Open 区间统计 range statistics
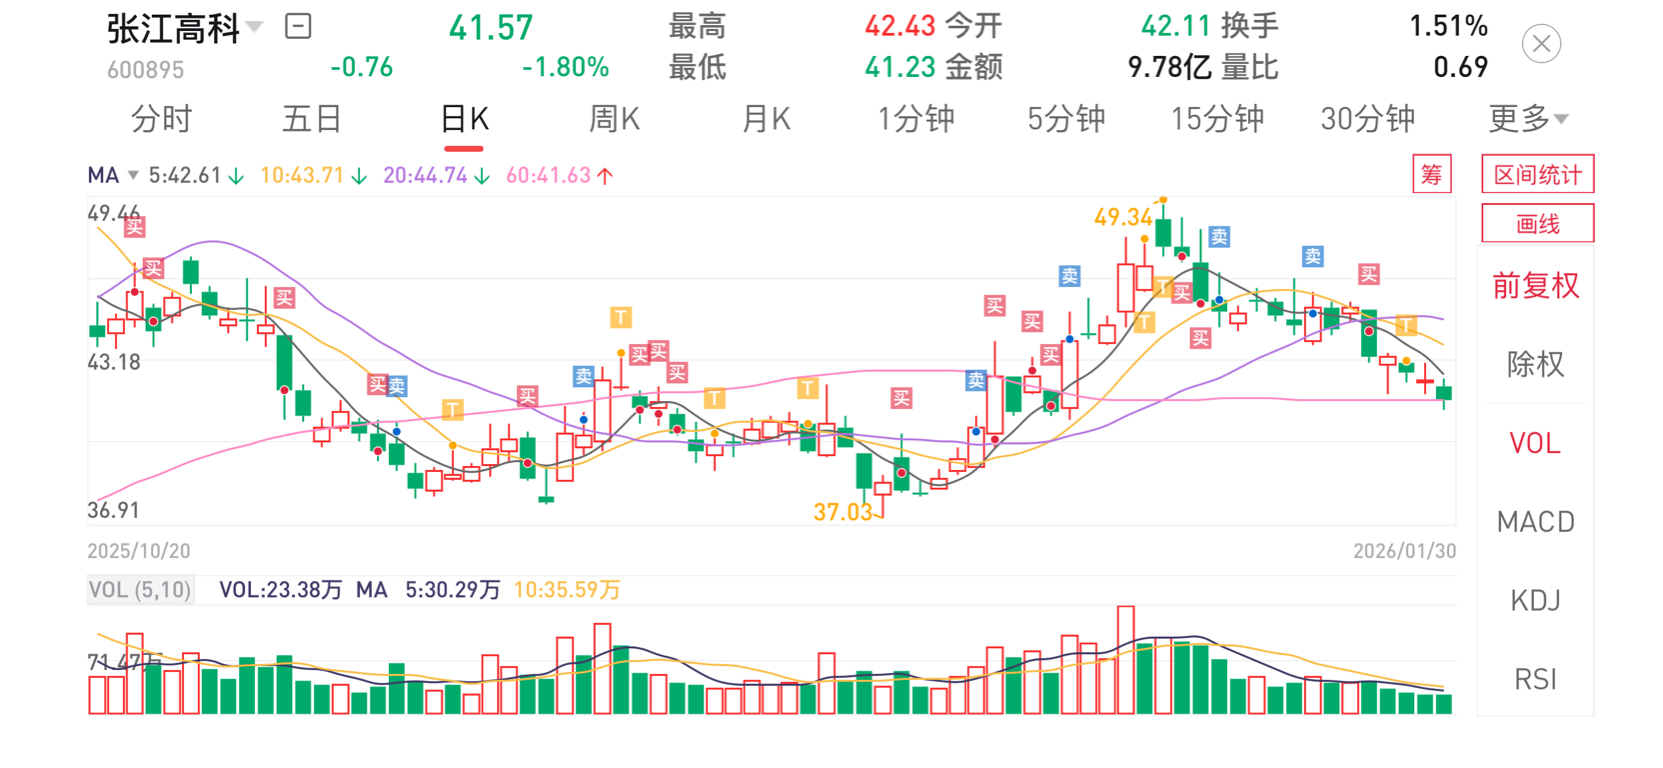 [x=1537, y=175]
